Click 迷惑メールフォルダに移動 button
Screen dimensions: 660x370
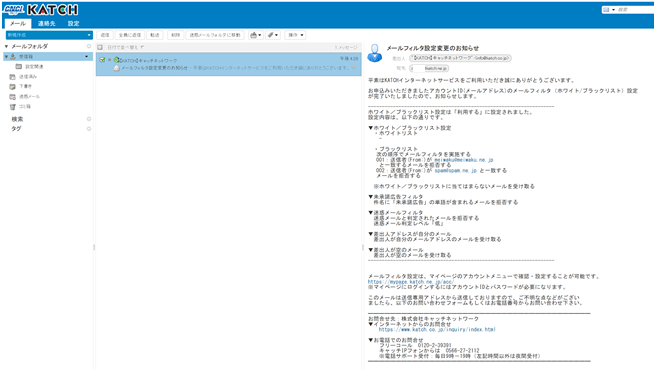[215, 35]
